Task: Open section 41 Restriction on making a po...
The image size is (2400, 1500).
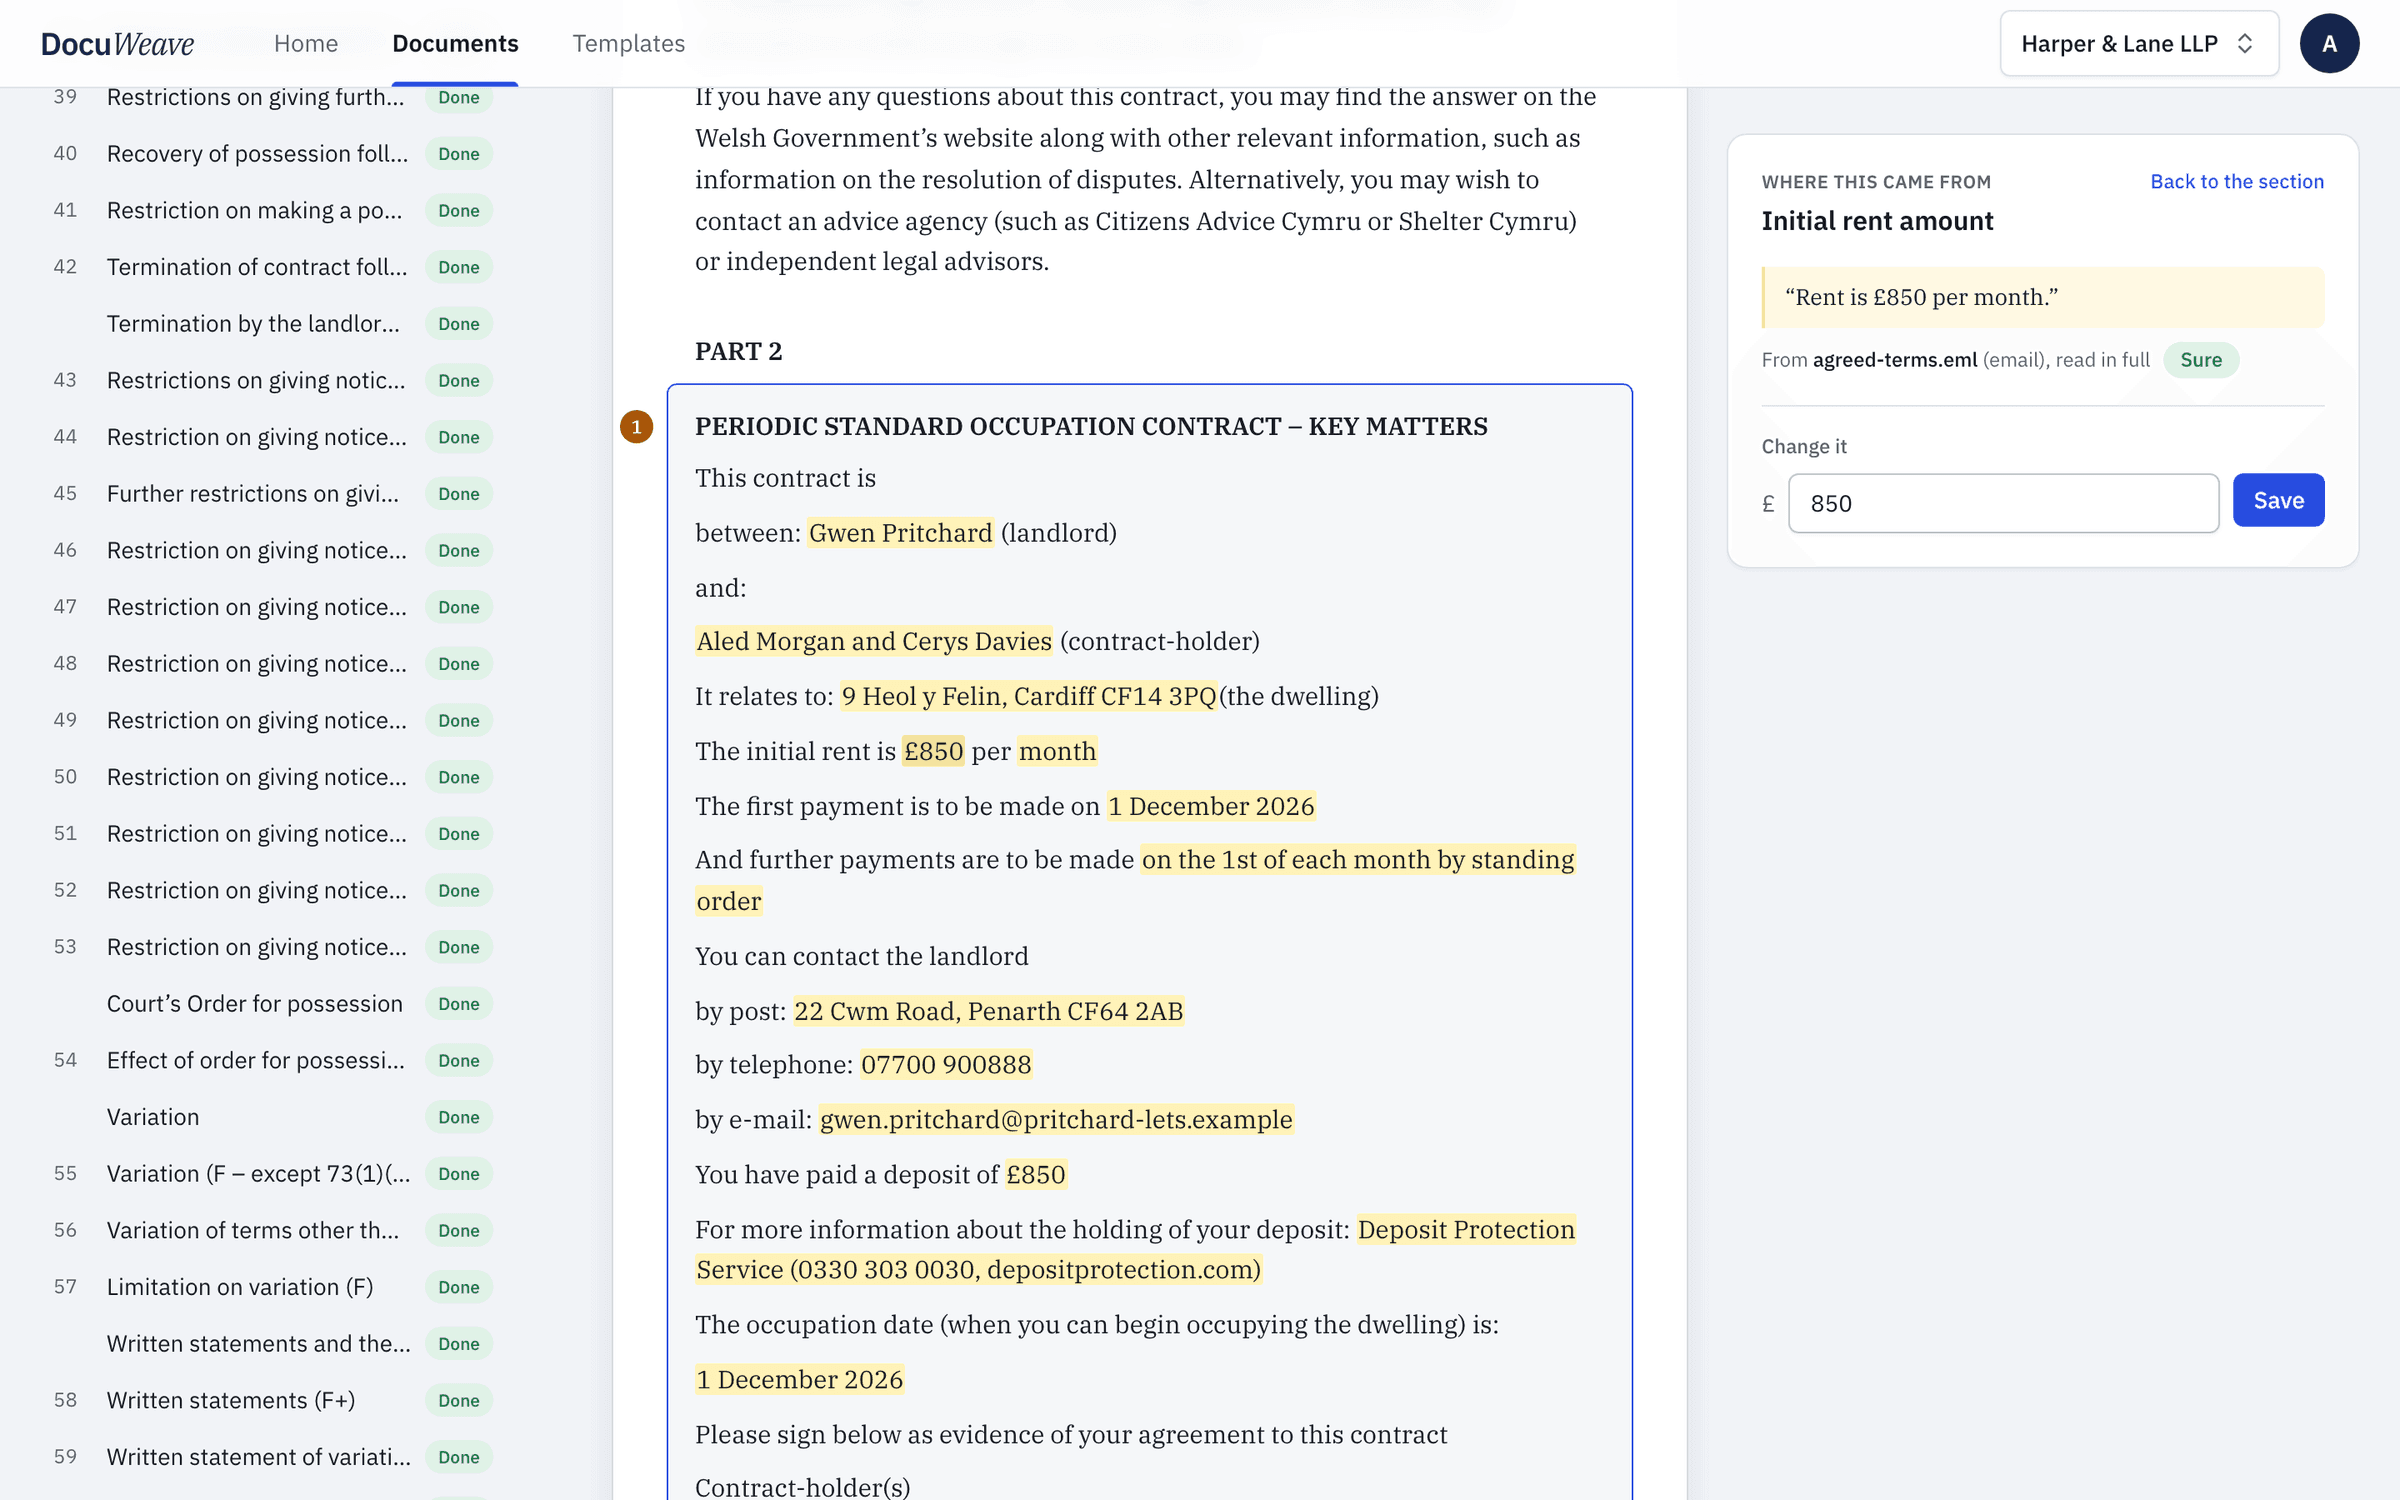Action: tap(272, 210)
